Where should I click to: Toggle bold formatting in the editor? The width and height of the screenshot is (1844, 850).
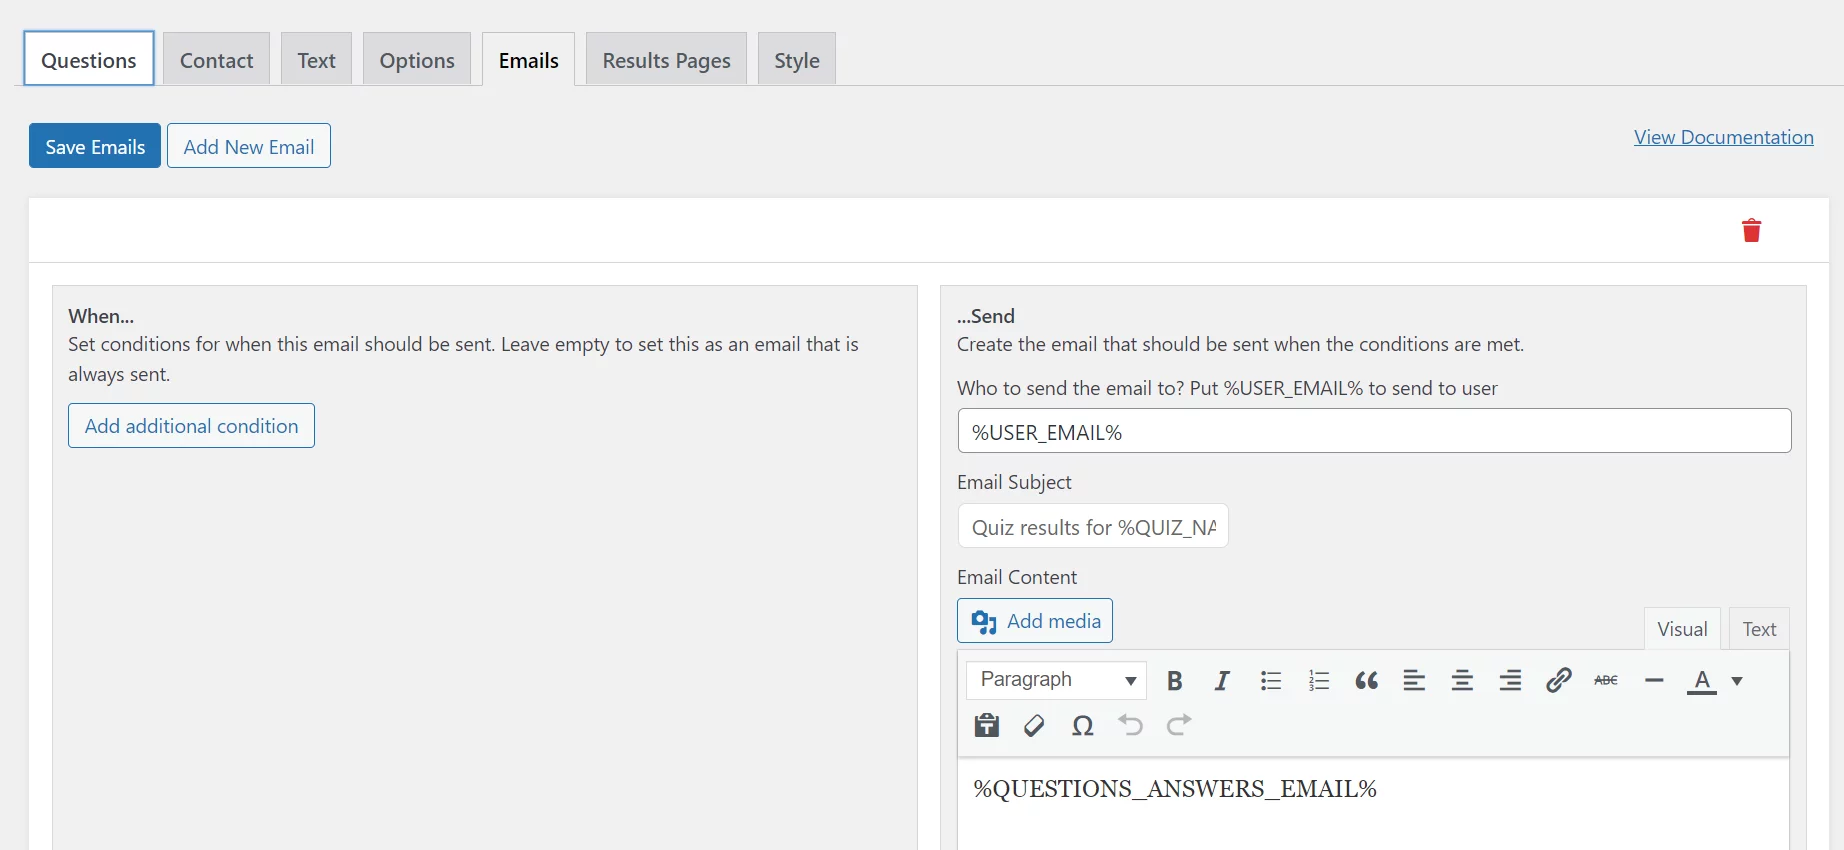[1174, 681]
